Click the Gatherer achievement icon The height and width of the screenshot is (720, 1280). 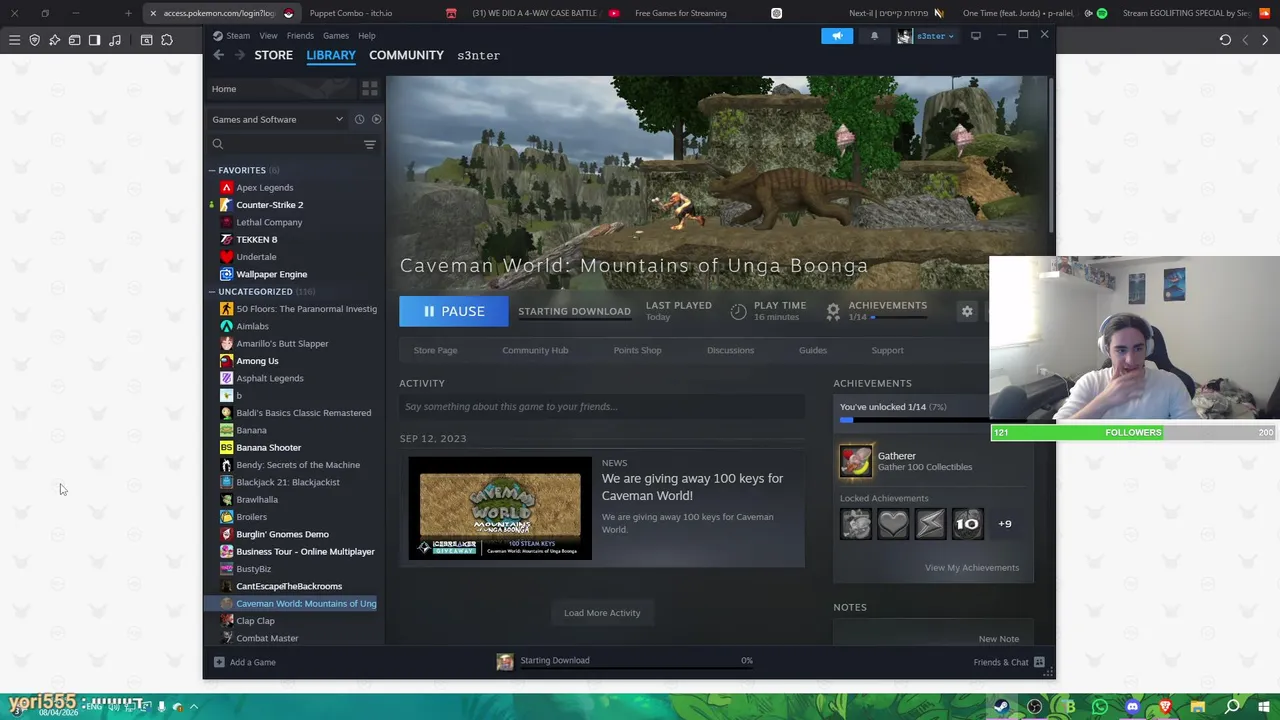(x=856, y=461)
